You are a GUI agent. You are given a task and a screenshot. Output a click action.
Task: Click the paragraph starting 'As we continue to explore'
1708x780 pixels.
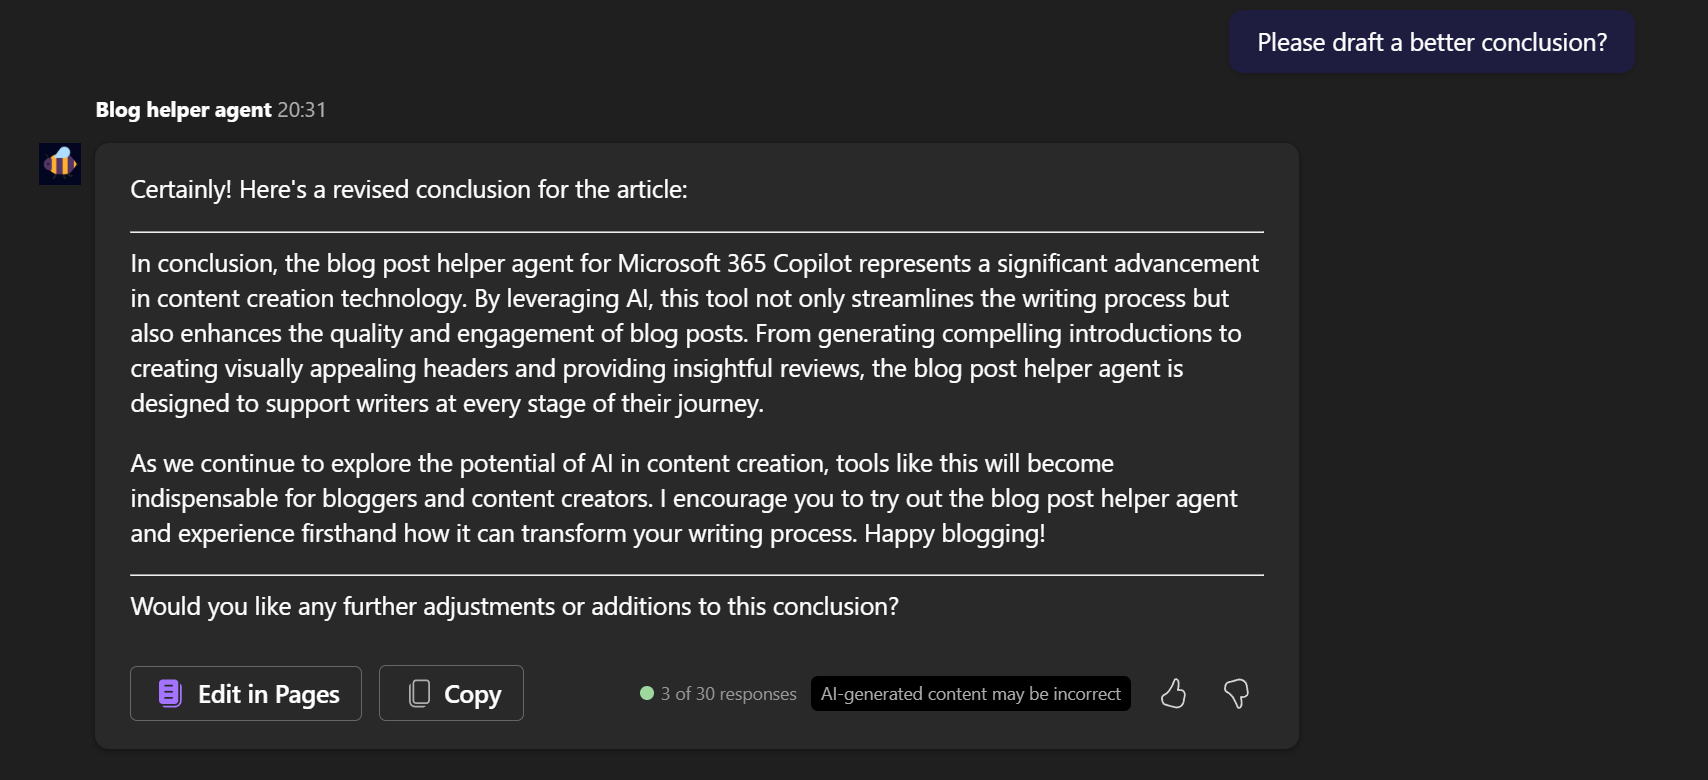click(684, 498)
